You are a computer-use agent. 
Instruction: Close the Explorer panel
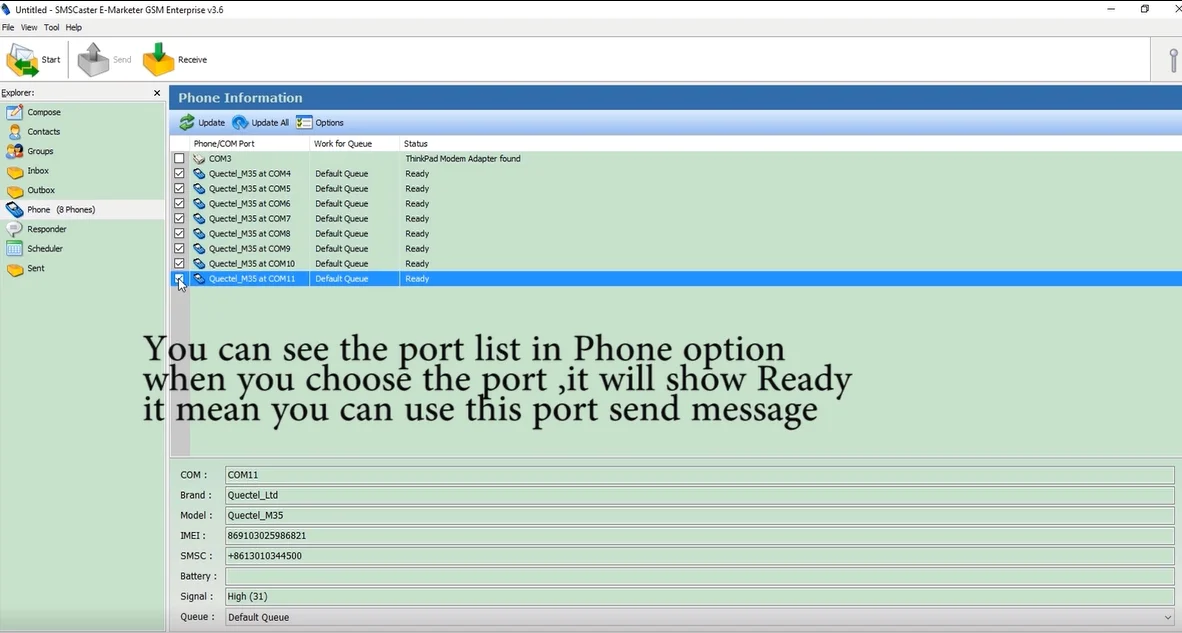tap(157, 93)
